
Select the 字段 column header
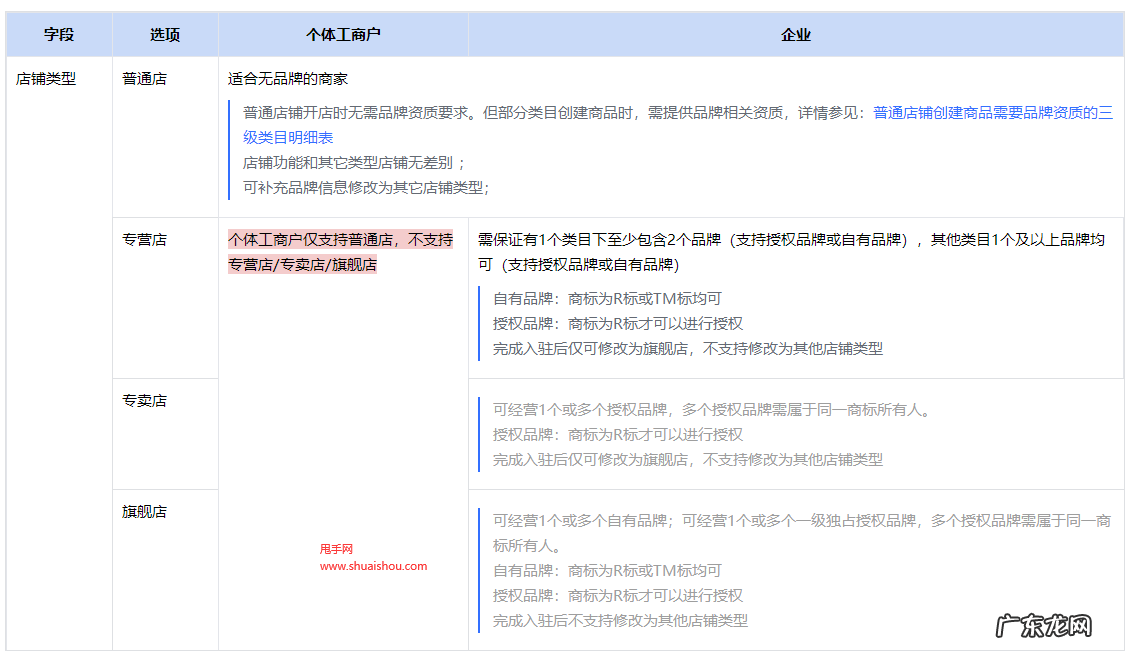[x=57, y=33]
